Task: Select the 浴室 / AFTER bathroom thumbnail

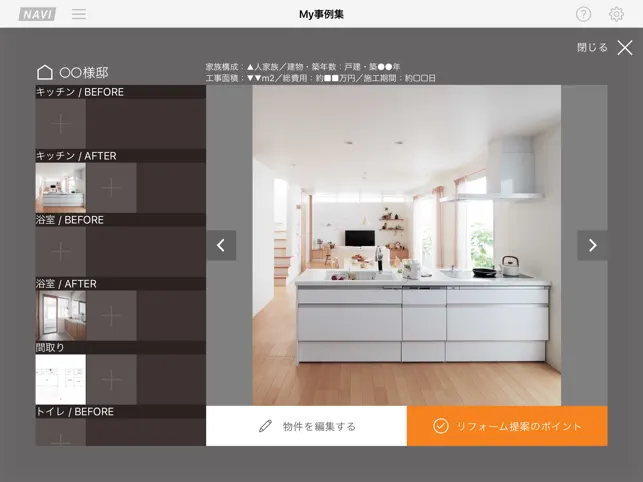Action: tap(61, 315)
